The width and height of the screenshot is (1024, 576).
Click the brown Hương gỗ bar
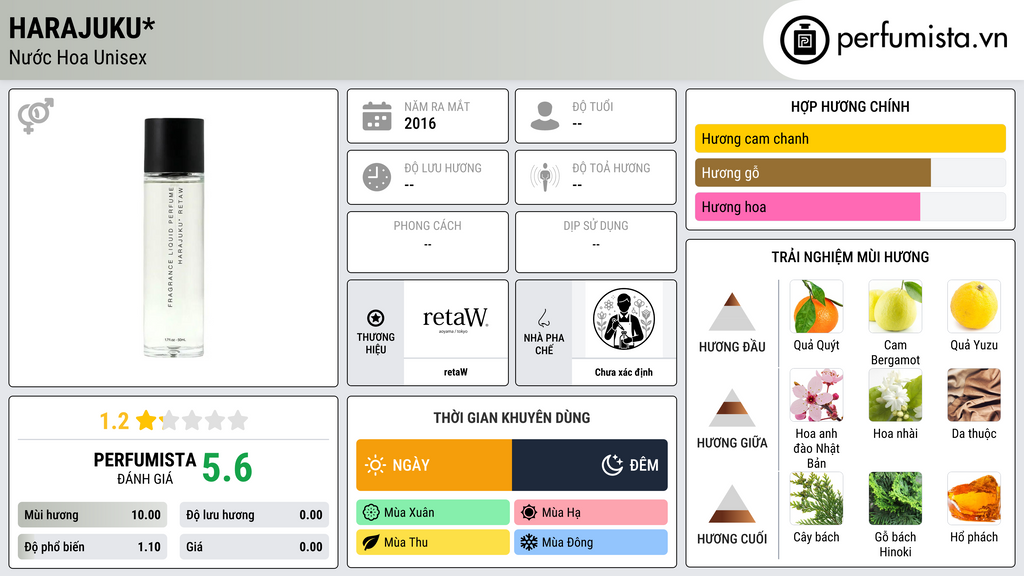[812, 172]
